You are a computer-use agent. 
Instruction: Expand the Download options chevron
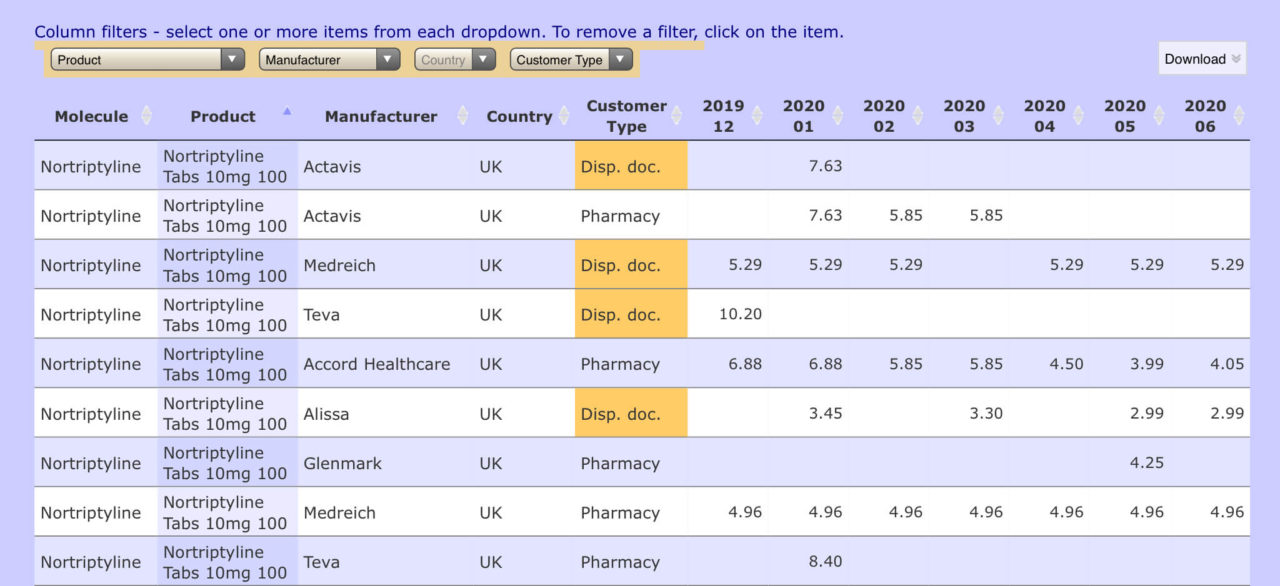1236,59
